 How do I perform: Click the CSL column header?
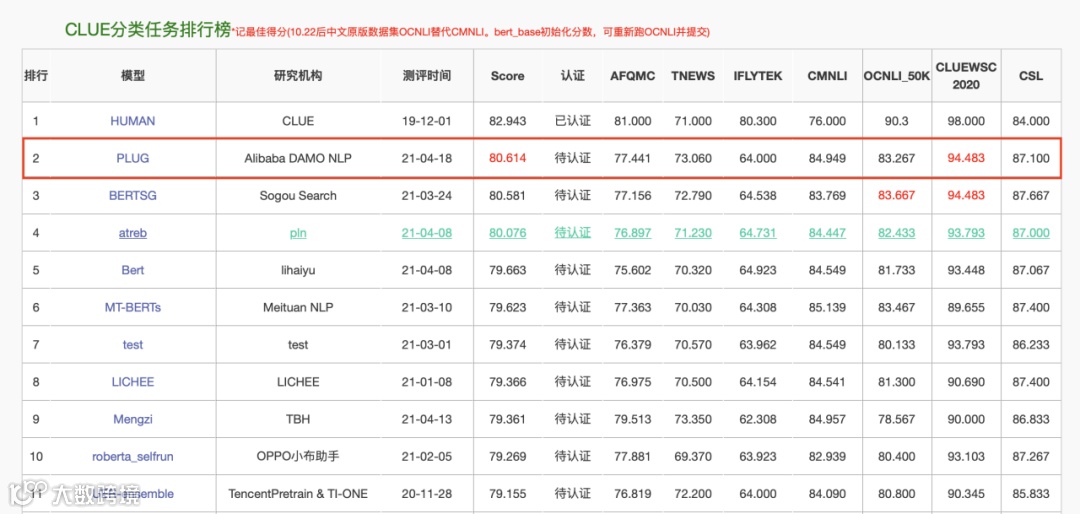point(1031,76)
